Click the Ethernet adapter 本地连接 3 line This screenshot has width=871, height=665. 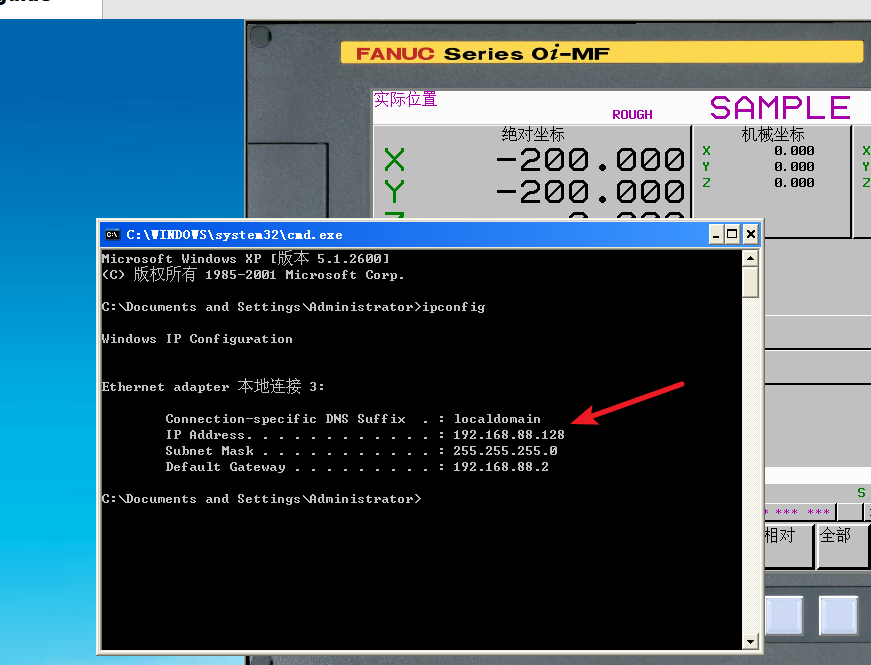(213, 386)
